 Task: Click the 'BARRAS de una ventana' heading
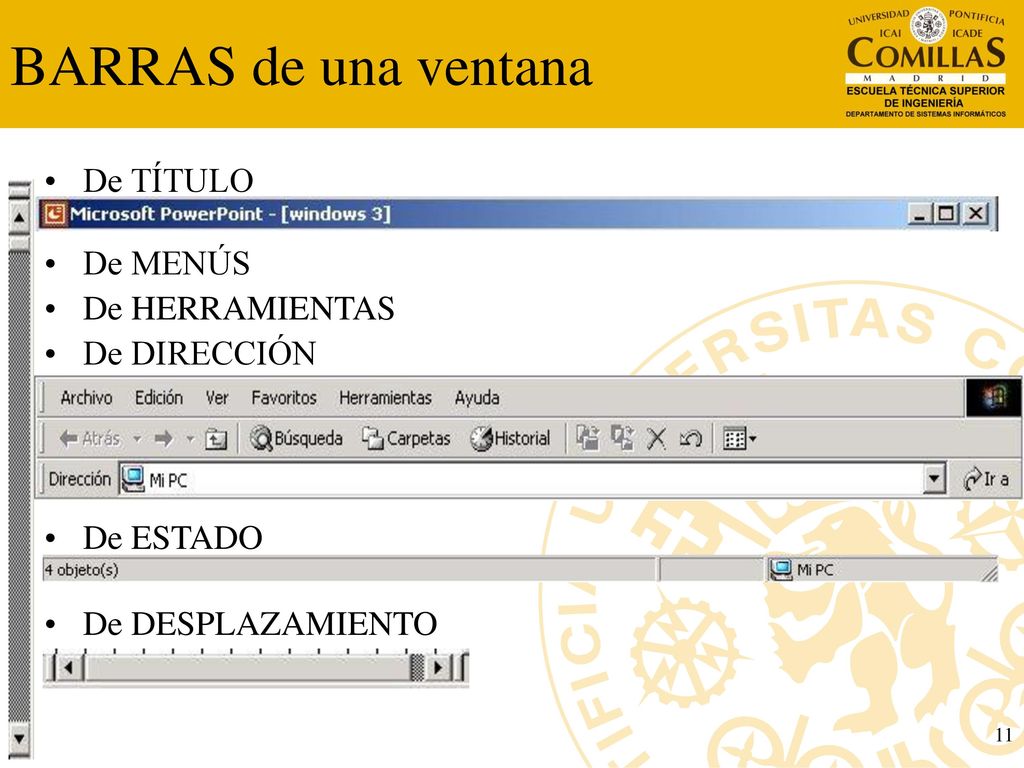302,67
